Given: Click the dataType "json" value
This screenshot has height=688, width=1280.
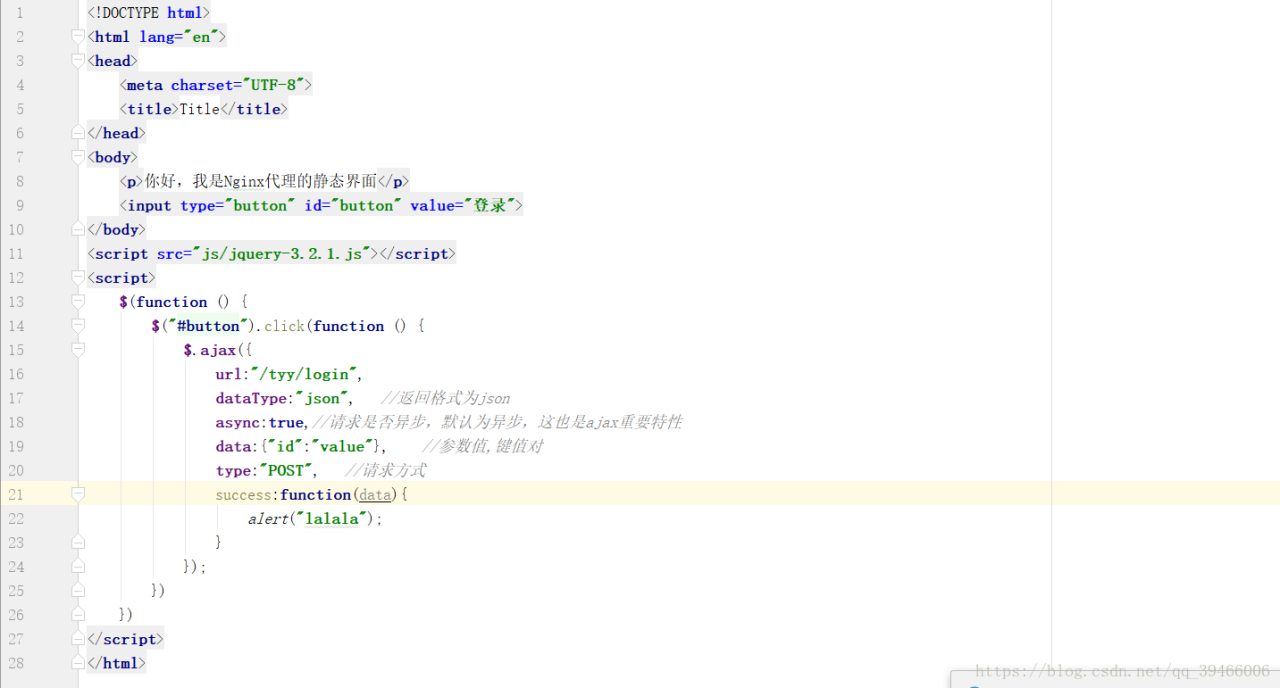Looking at the screenshot, I should coord(323,398).
